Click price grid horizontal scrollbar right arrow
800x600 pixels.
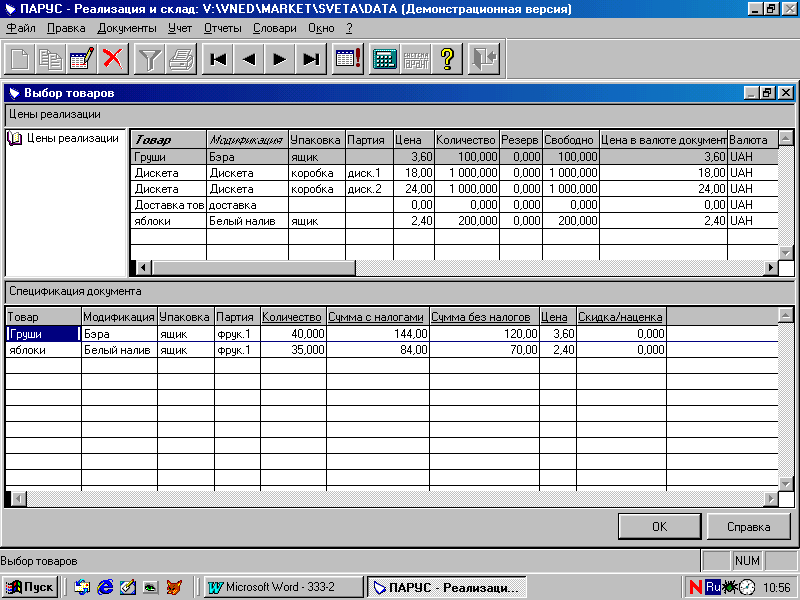(771, 267)
